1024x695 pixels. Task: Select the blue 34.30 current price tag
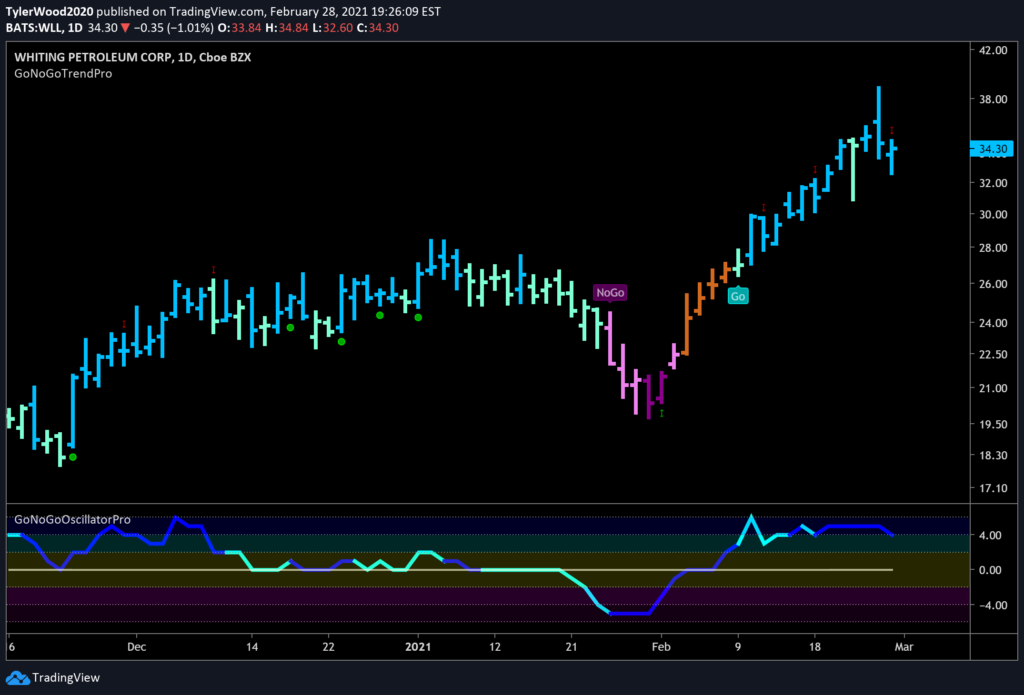(x=991, y=149)
